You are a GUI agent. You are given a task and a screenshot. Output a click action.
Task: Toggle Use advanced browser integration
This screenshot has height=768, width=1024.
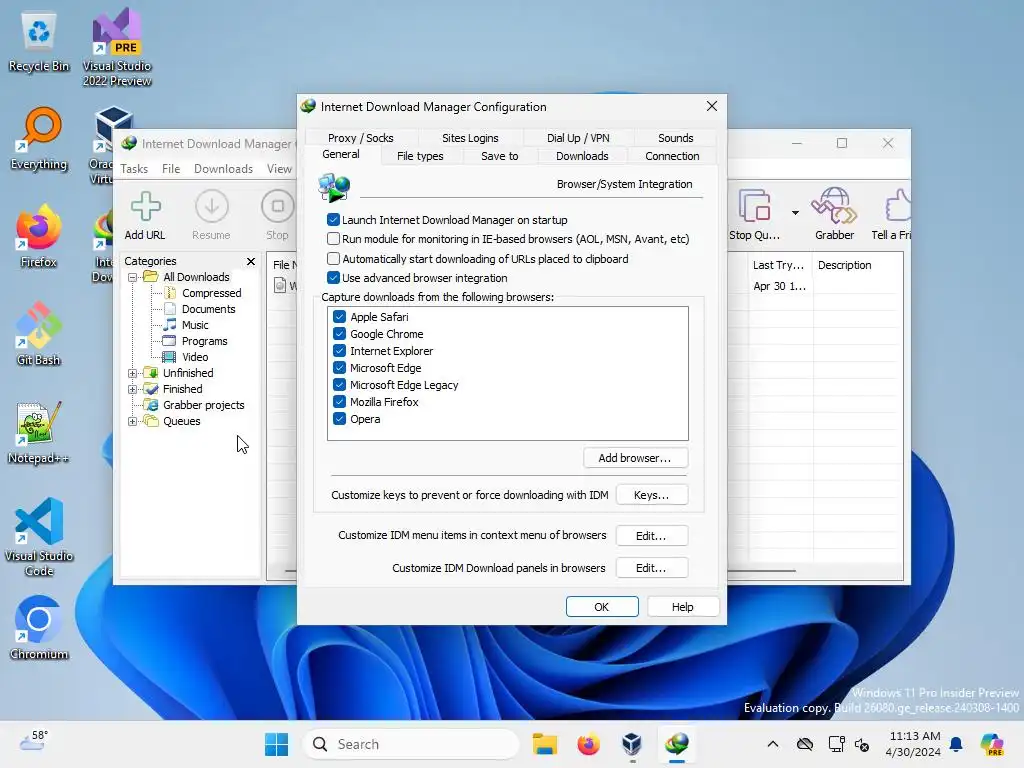(x=333, y=278)
